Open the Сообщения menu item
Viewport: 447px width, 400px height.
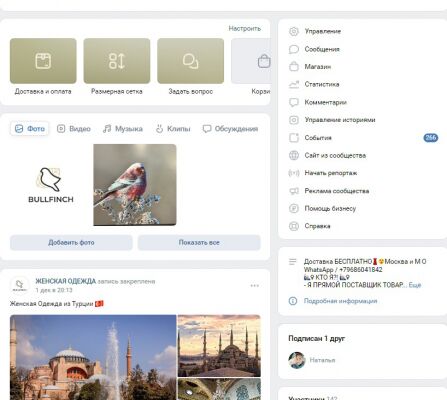click(x=363, y=49)
